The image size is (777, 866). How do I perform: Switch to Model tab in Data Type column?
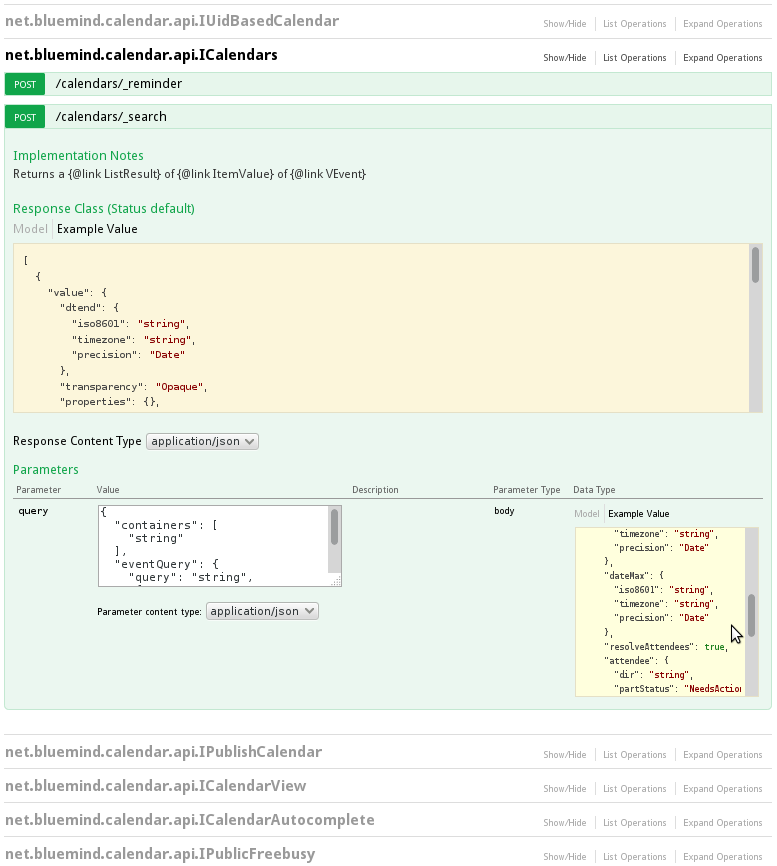[587, 514]
